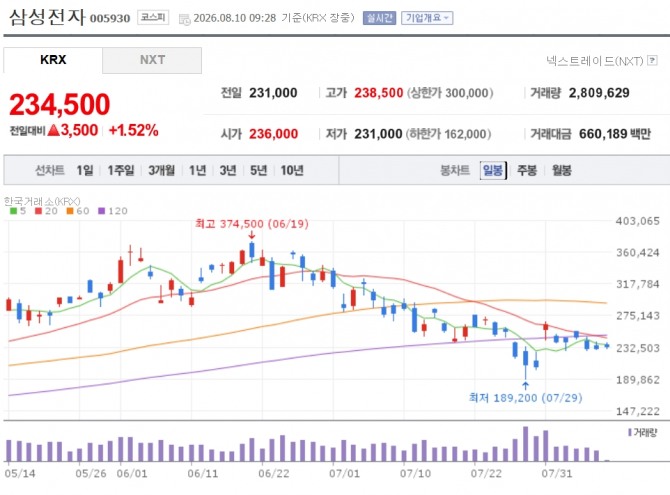The image size is (670, 495).
Task: Switch to the NXT tab
Action: (152, 60)
